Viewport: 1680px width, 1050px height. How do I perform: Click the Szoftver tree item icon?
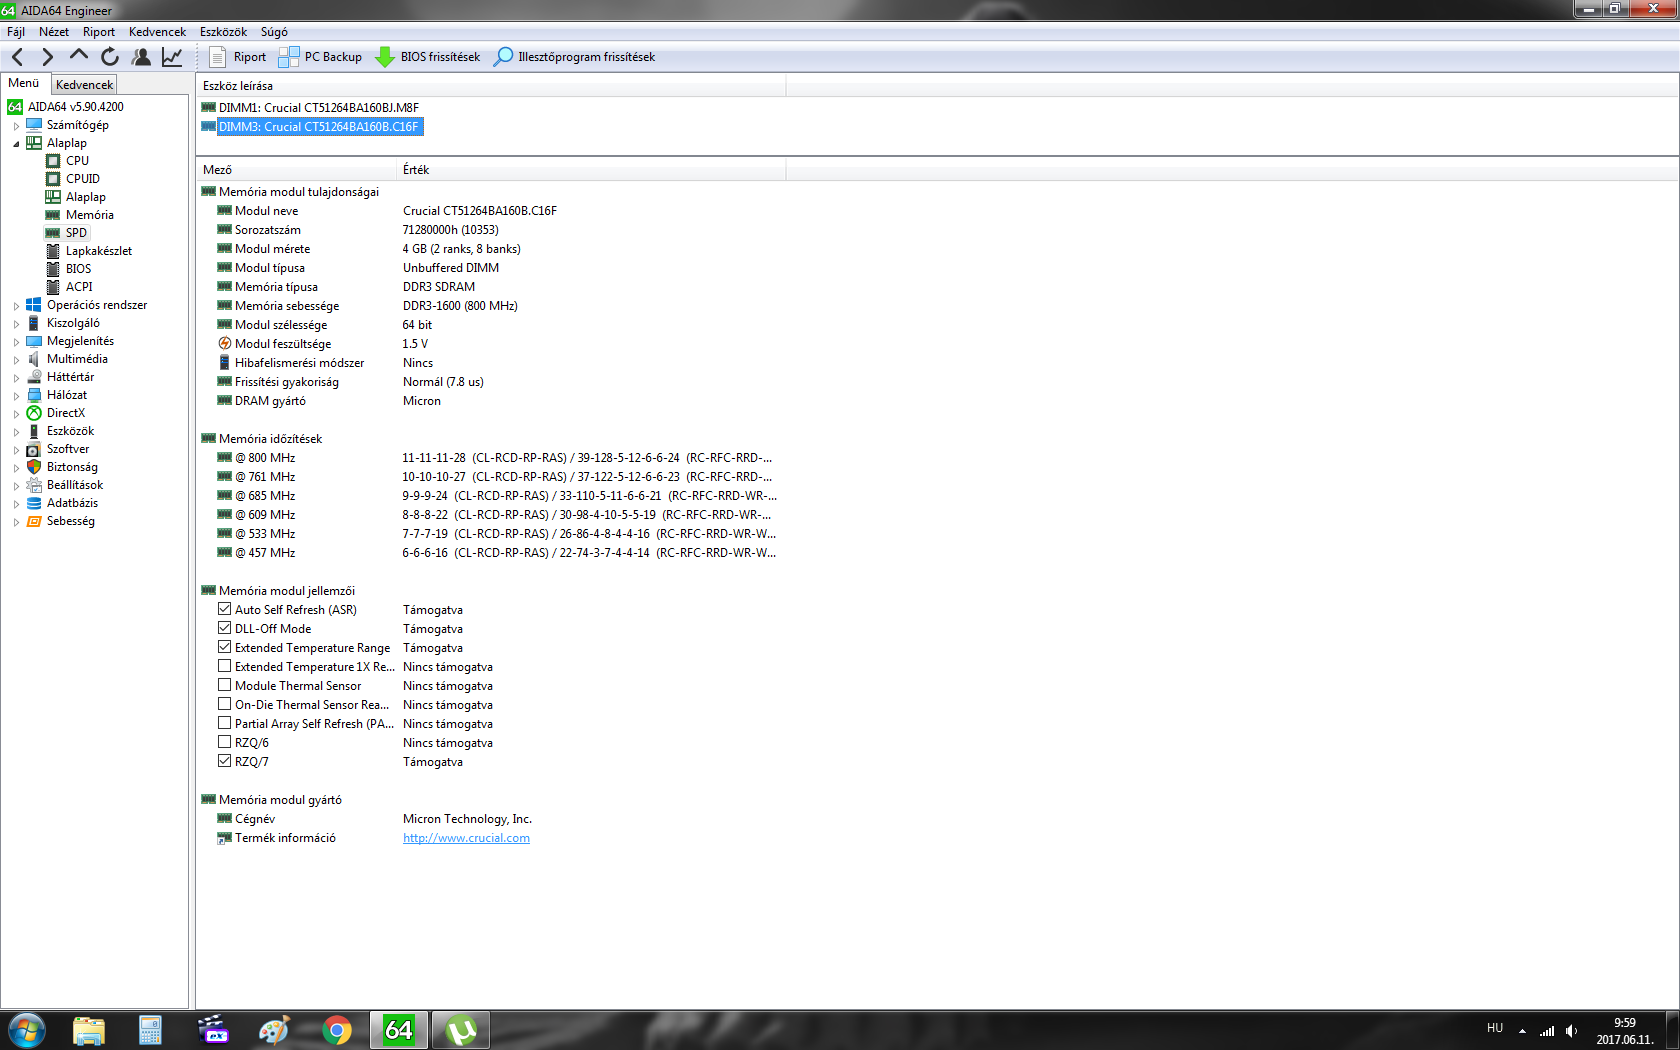(34, 449)
